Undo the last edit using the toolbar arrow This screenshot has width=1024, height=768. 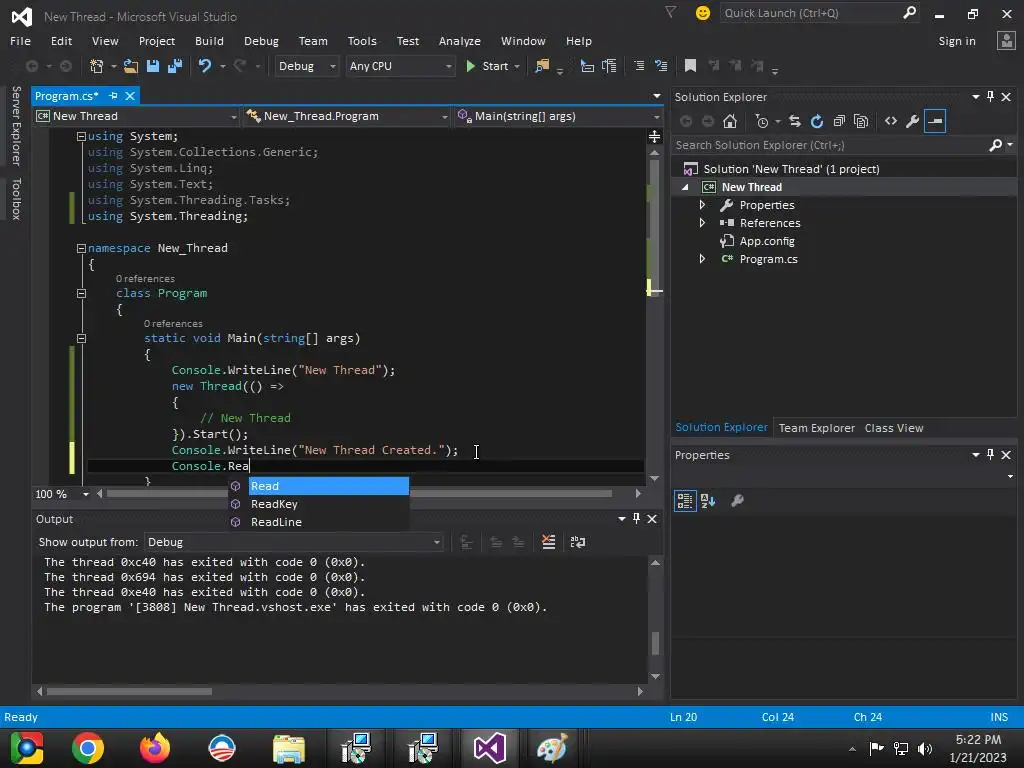coord(204,66)
